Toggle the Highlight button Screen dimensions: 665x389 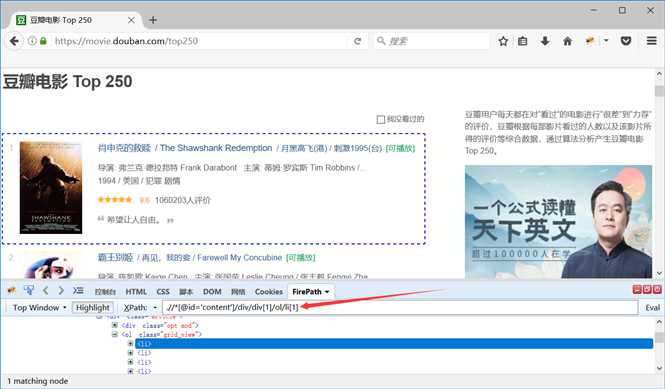(x=92, y=308)
